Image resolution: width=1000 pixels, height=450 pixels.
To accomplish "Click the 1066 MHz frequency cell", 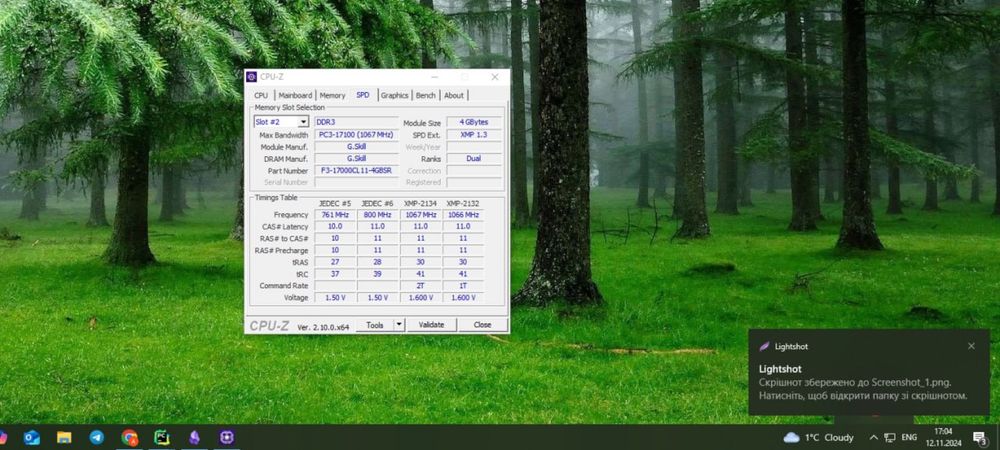I will [x=463, y=215].
